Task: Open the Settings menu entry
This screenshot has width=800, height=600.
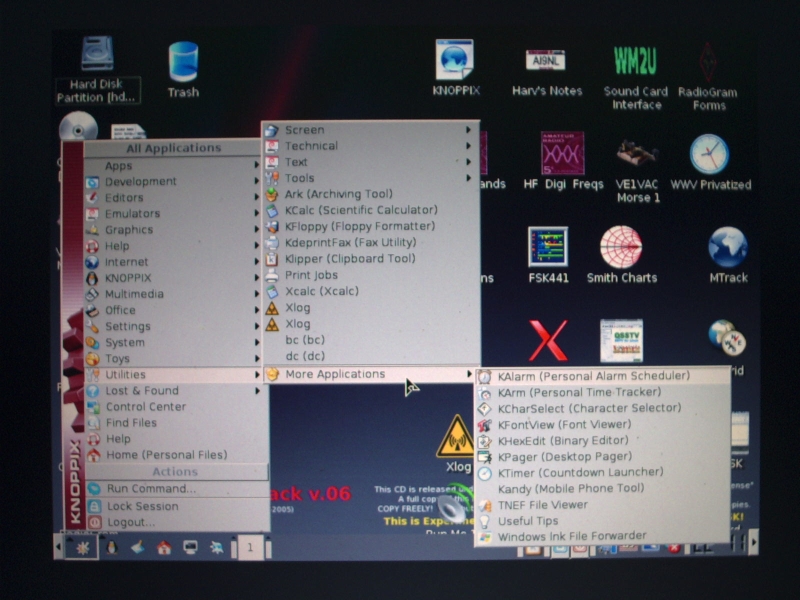Action: coord(172,326)
